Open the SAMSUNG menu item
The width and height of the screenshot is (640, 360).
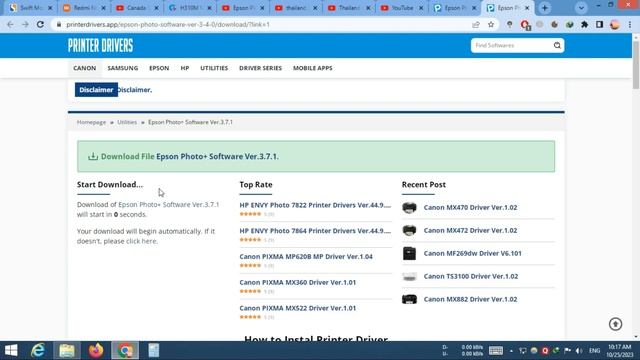(x=123, y=68)
